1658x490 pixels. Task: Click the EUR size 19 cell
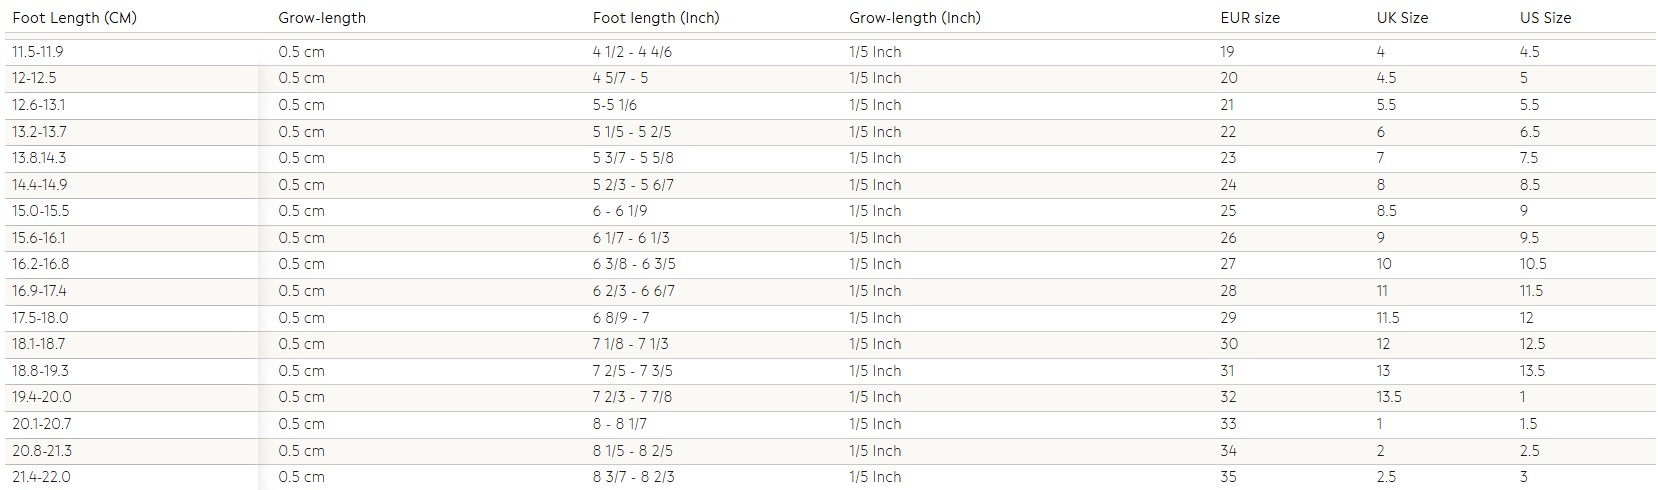click(1227, 52)
